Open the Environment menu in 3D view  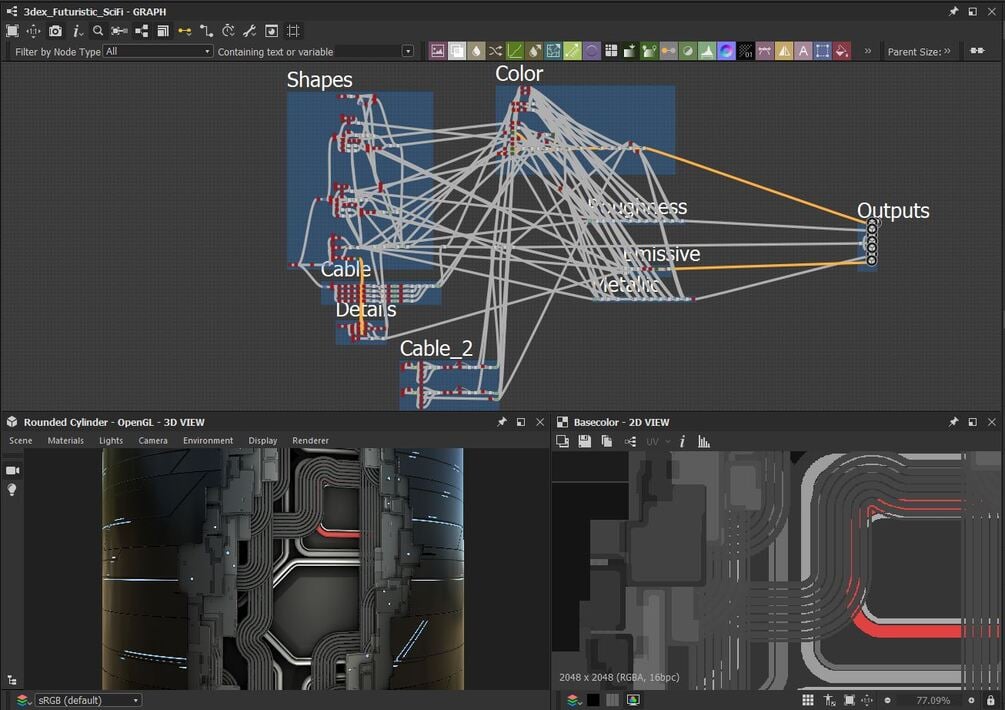click(208, 440)
